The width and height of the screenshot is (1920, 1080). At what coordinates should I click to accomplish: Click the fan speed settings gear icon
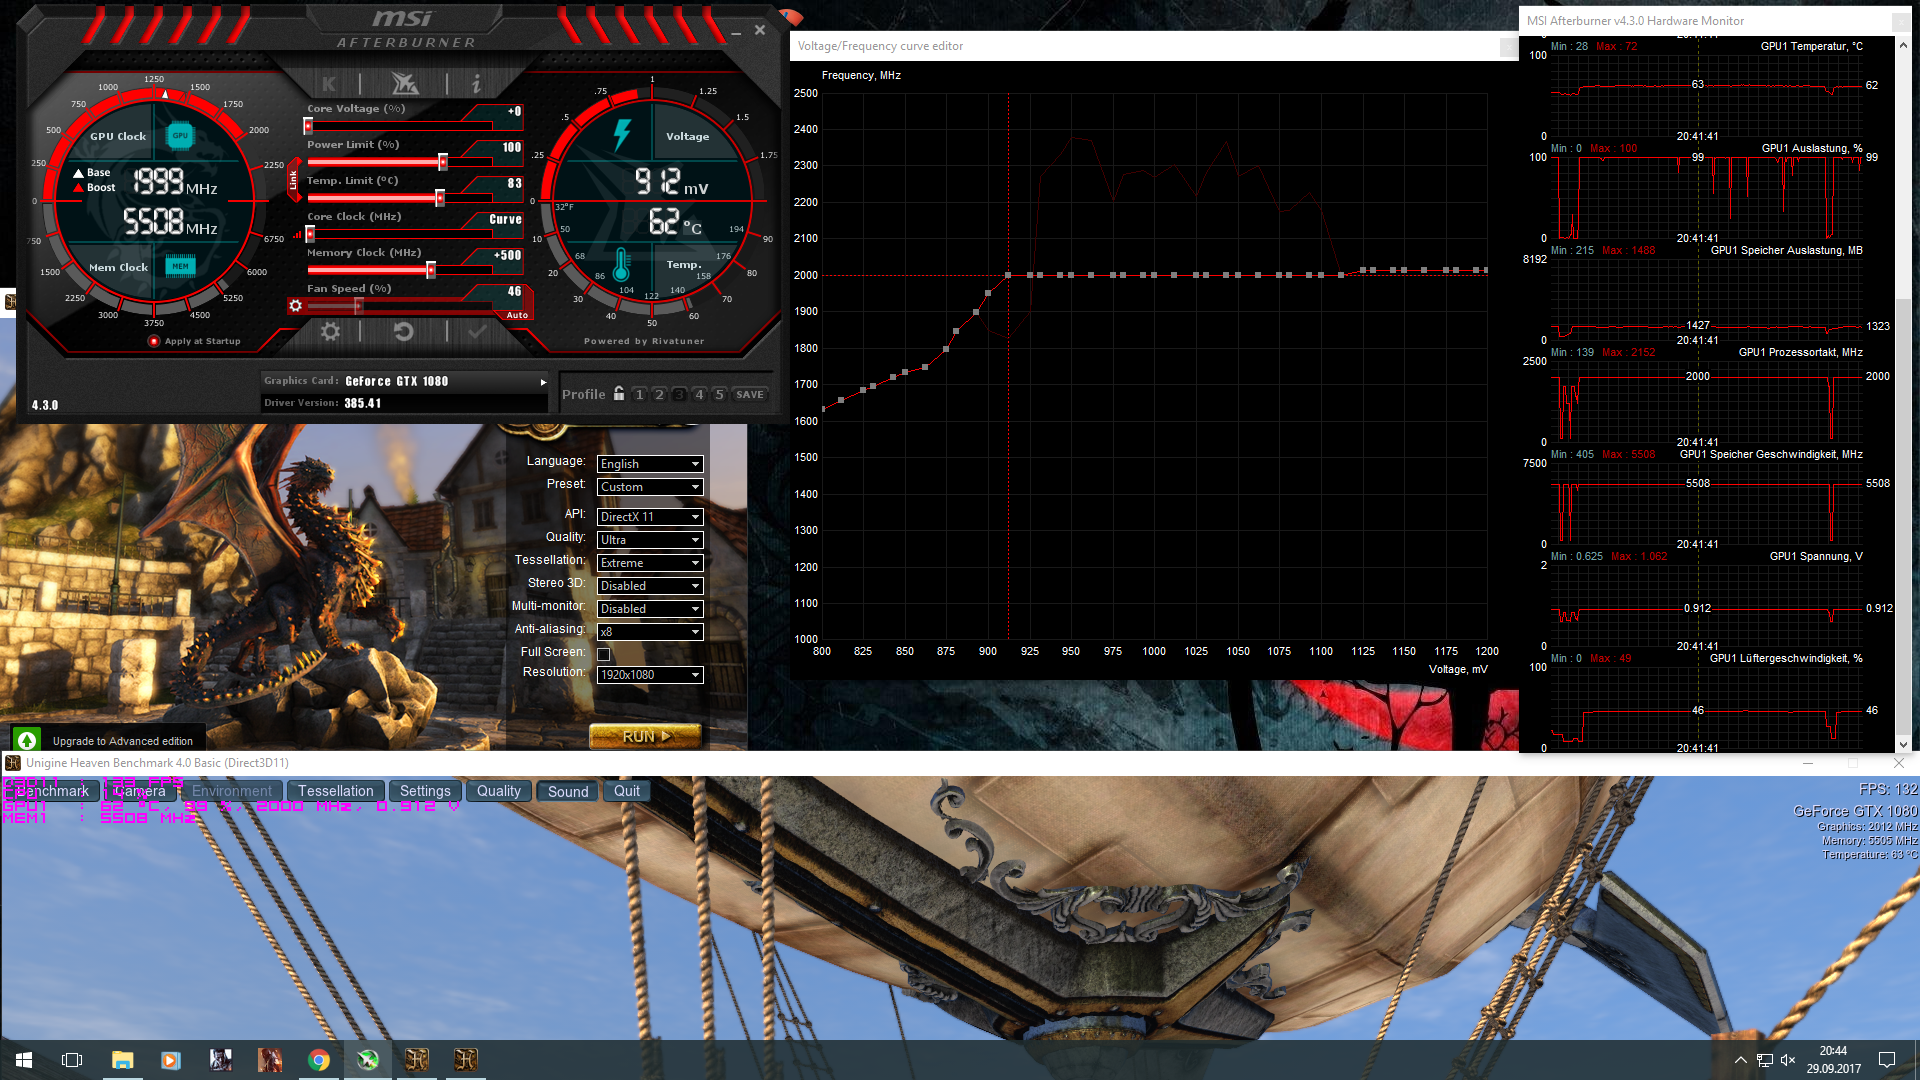pyautogui.click(x=295, y=306)
